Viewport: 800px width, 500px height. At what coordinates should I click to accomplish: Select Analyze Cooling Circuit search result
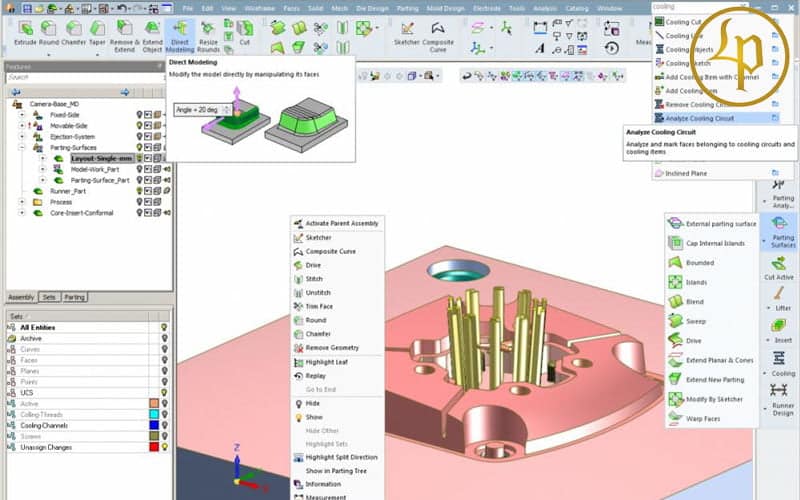(x=716, y=118)
